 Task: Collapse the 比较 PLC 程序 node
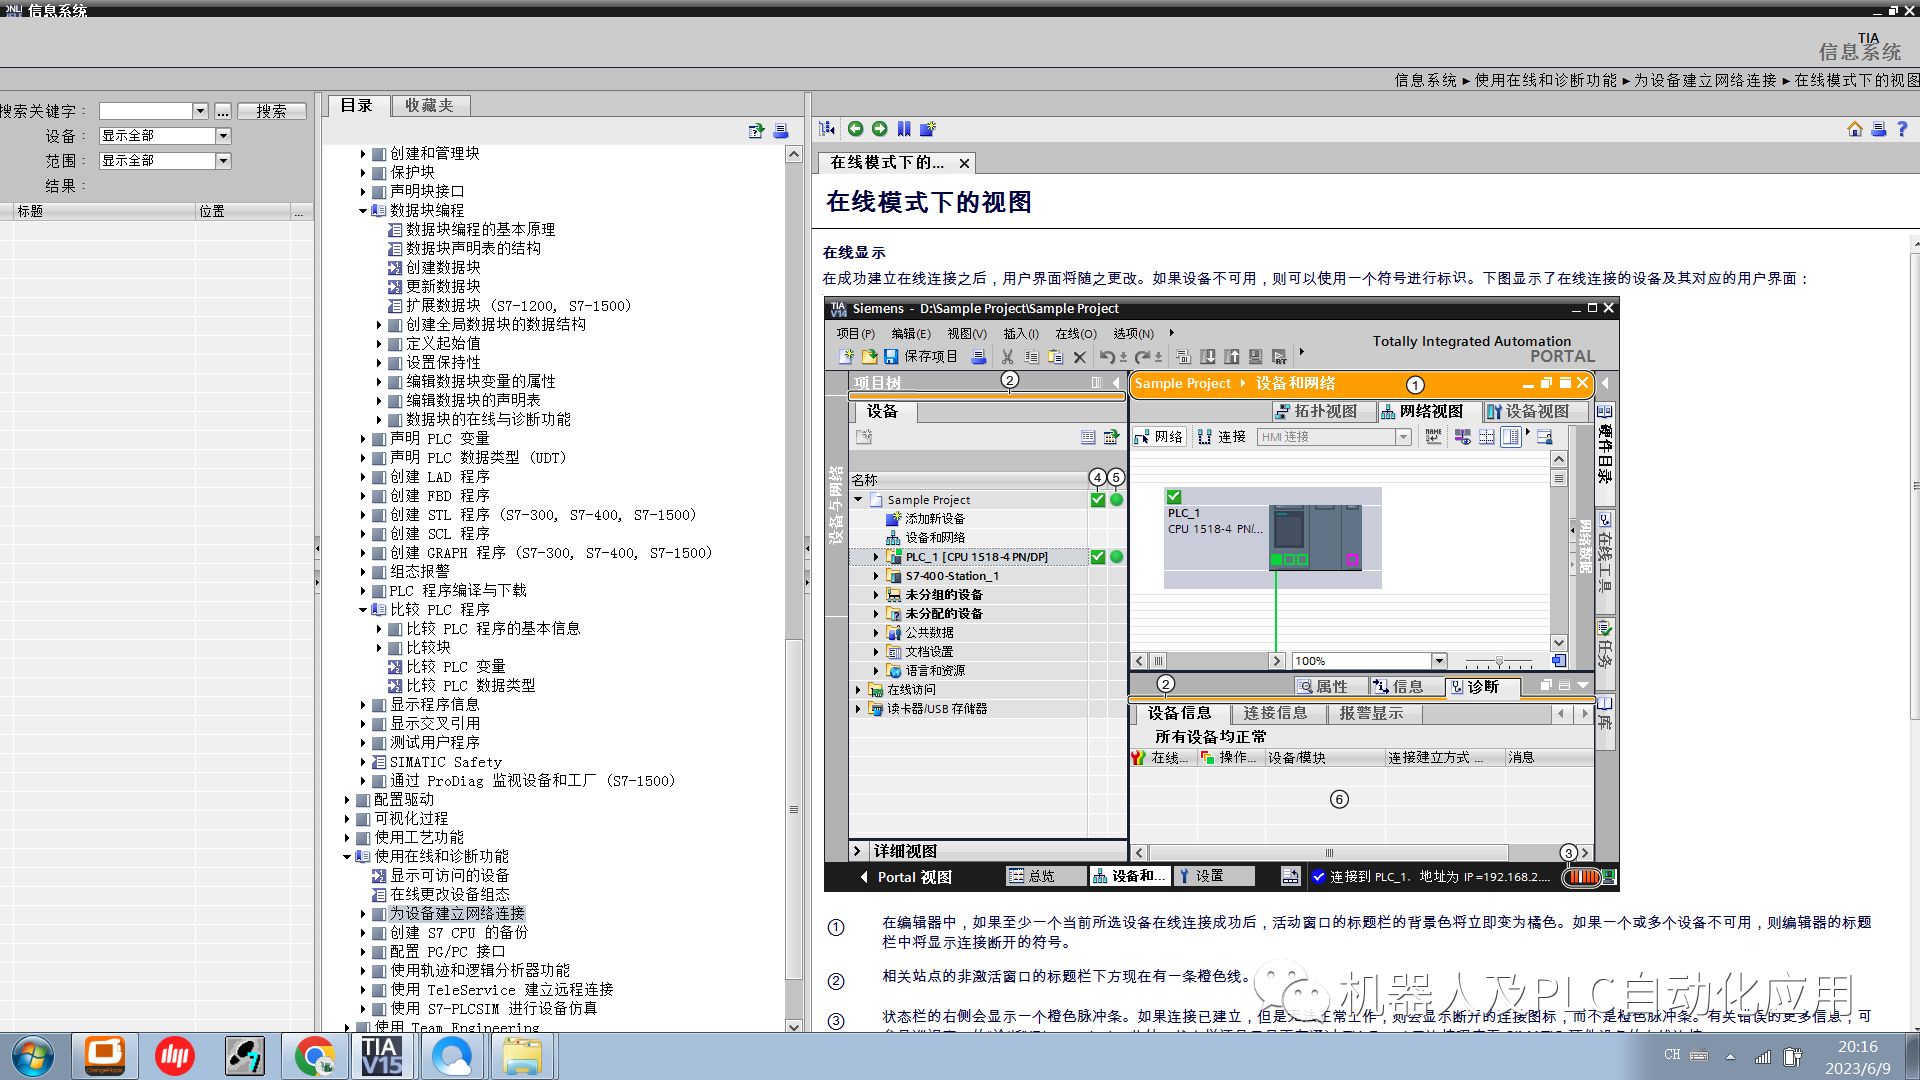coord(363,610)
